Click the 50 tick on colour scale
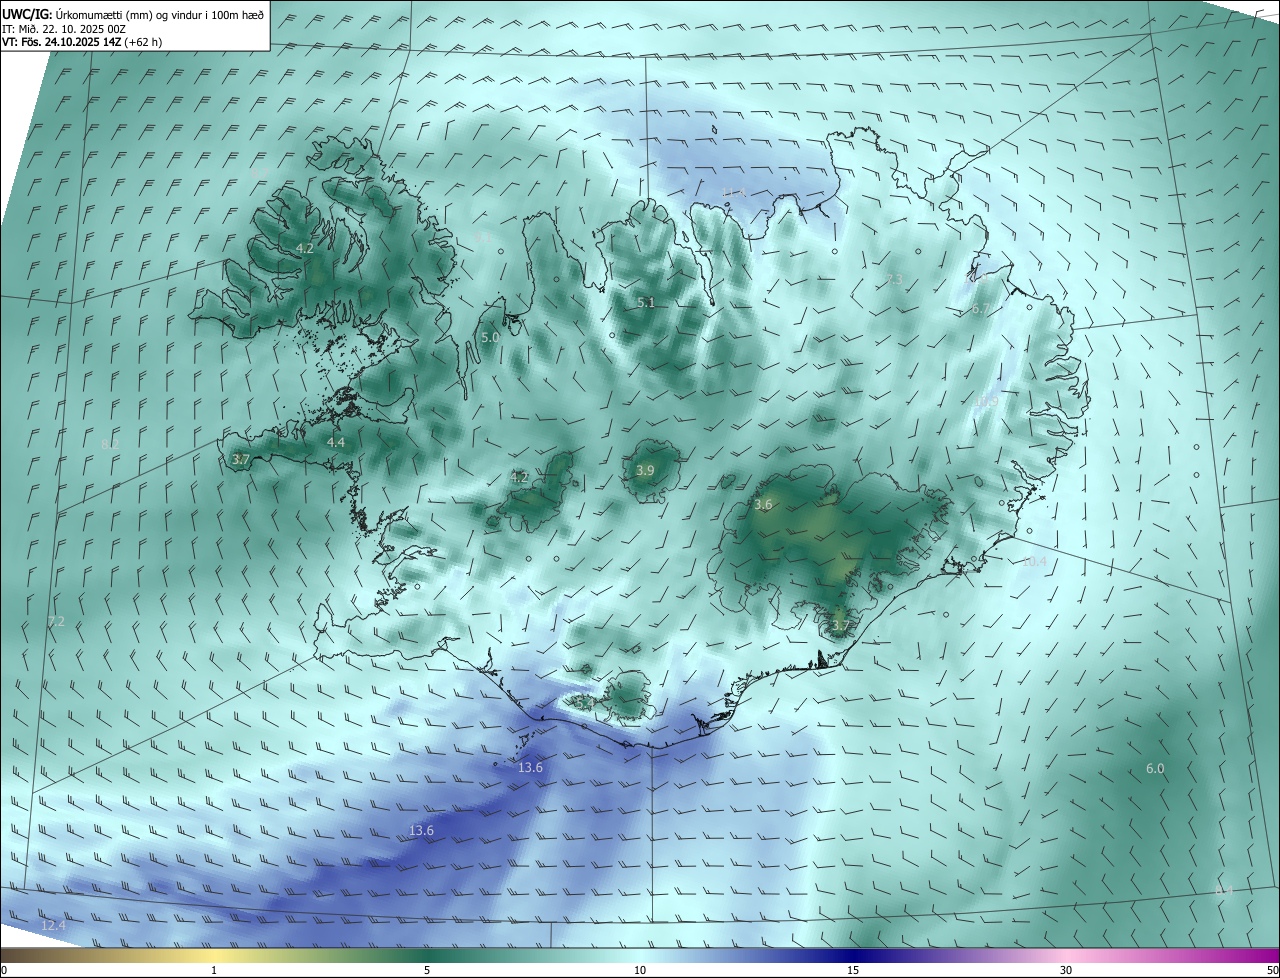1280x978 pixels. (x=1272, y=971)
